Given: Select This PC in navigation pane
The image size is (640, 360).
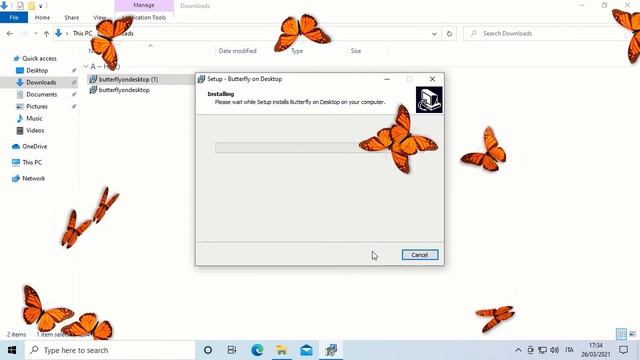Looking at the screenshot, I should pyautogui.click(x=32, y=162).
